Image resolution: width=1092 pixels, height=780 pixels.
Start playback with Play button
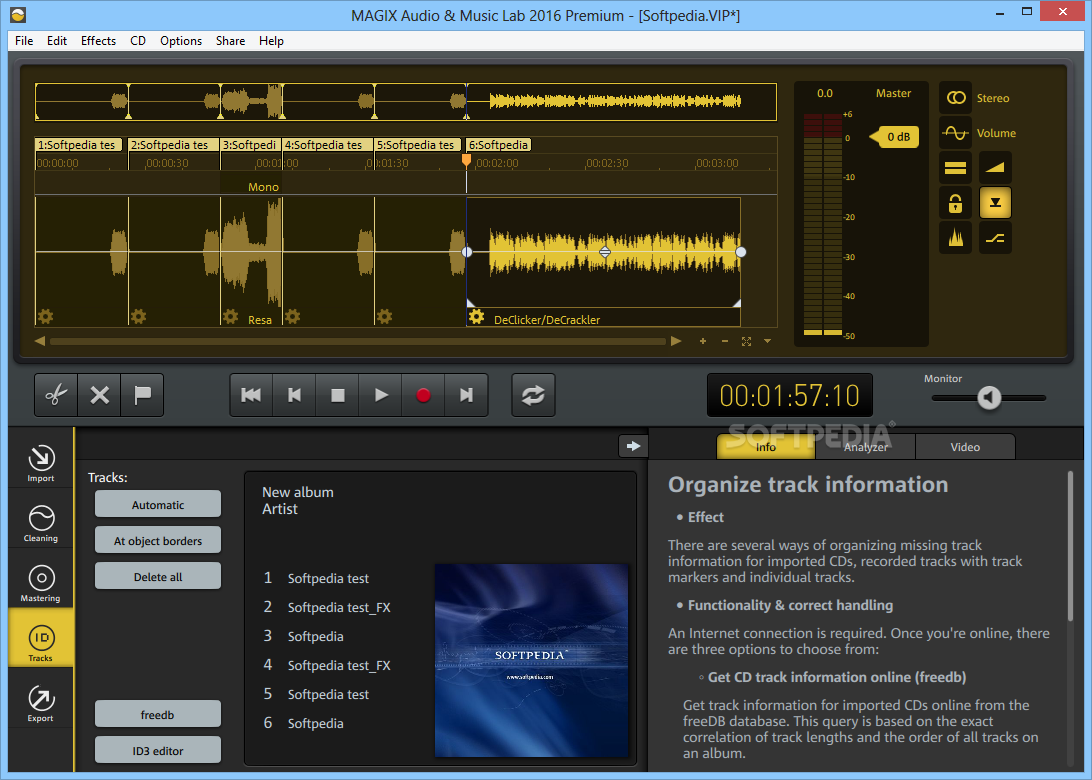[381, 395]
